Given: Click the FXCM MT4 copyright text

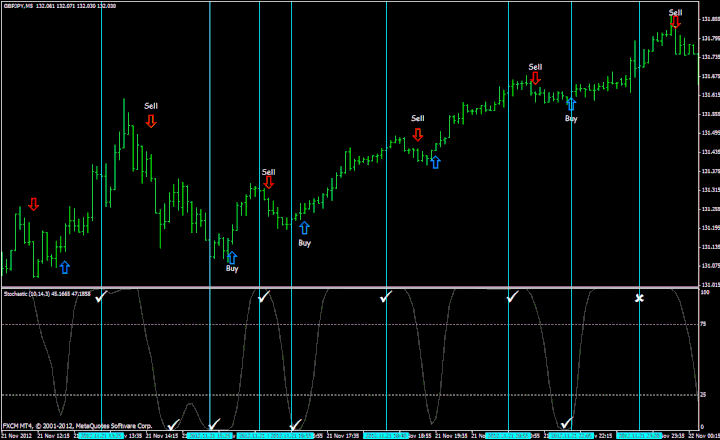Looking at the screenshot, I should coord(77,426).
